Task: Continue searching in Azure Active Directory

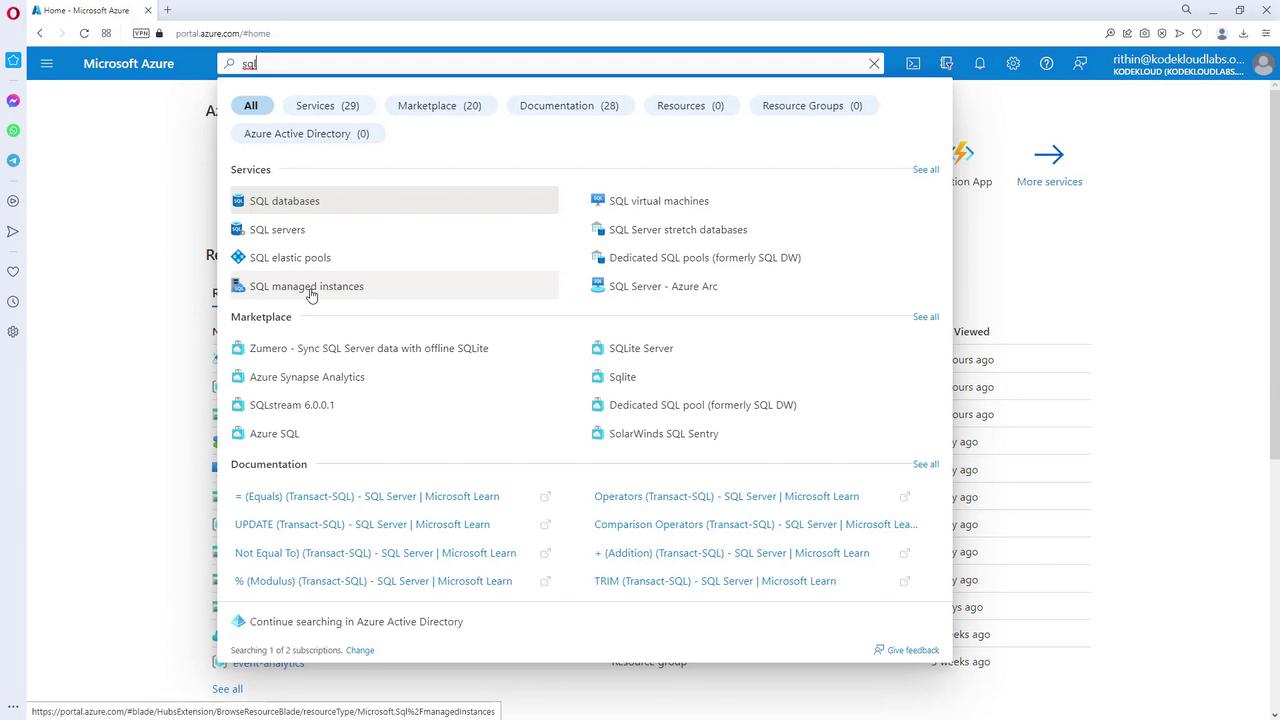Action: point(356,622)
